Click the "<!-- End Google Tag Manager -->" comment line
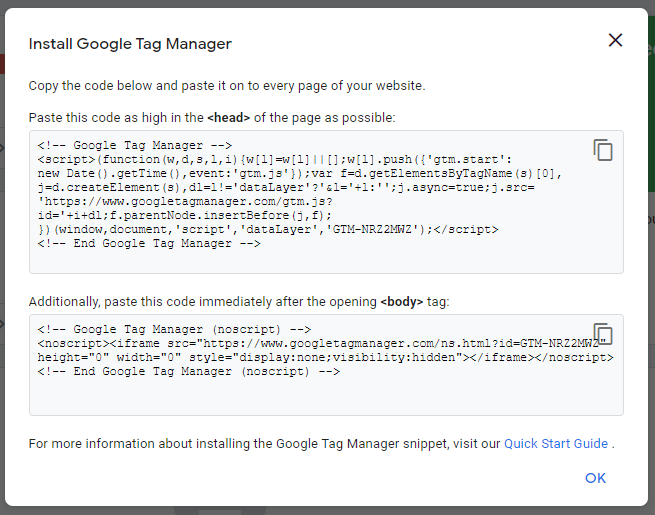 [x=149, y=244]
